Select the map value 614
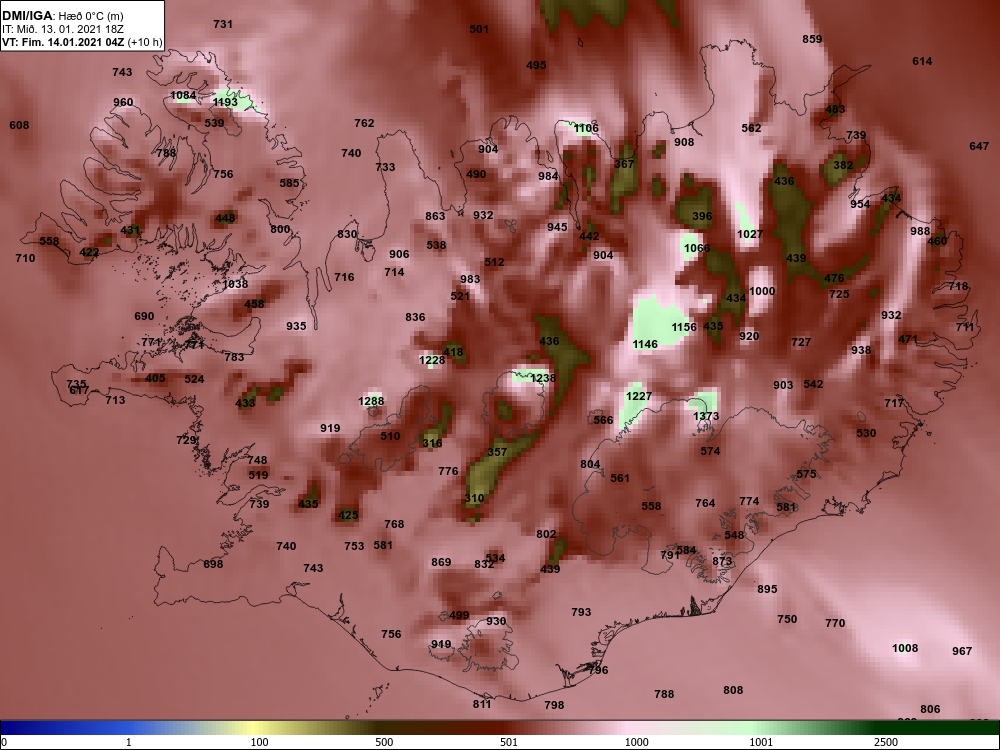Viewport: 1000px width, 750px height. [x=922, y=61]
